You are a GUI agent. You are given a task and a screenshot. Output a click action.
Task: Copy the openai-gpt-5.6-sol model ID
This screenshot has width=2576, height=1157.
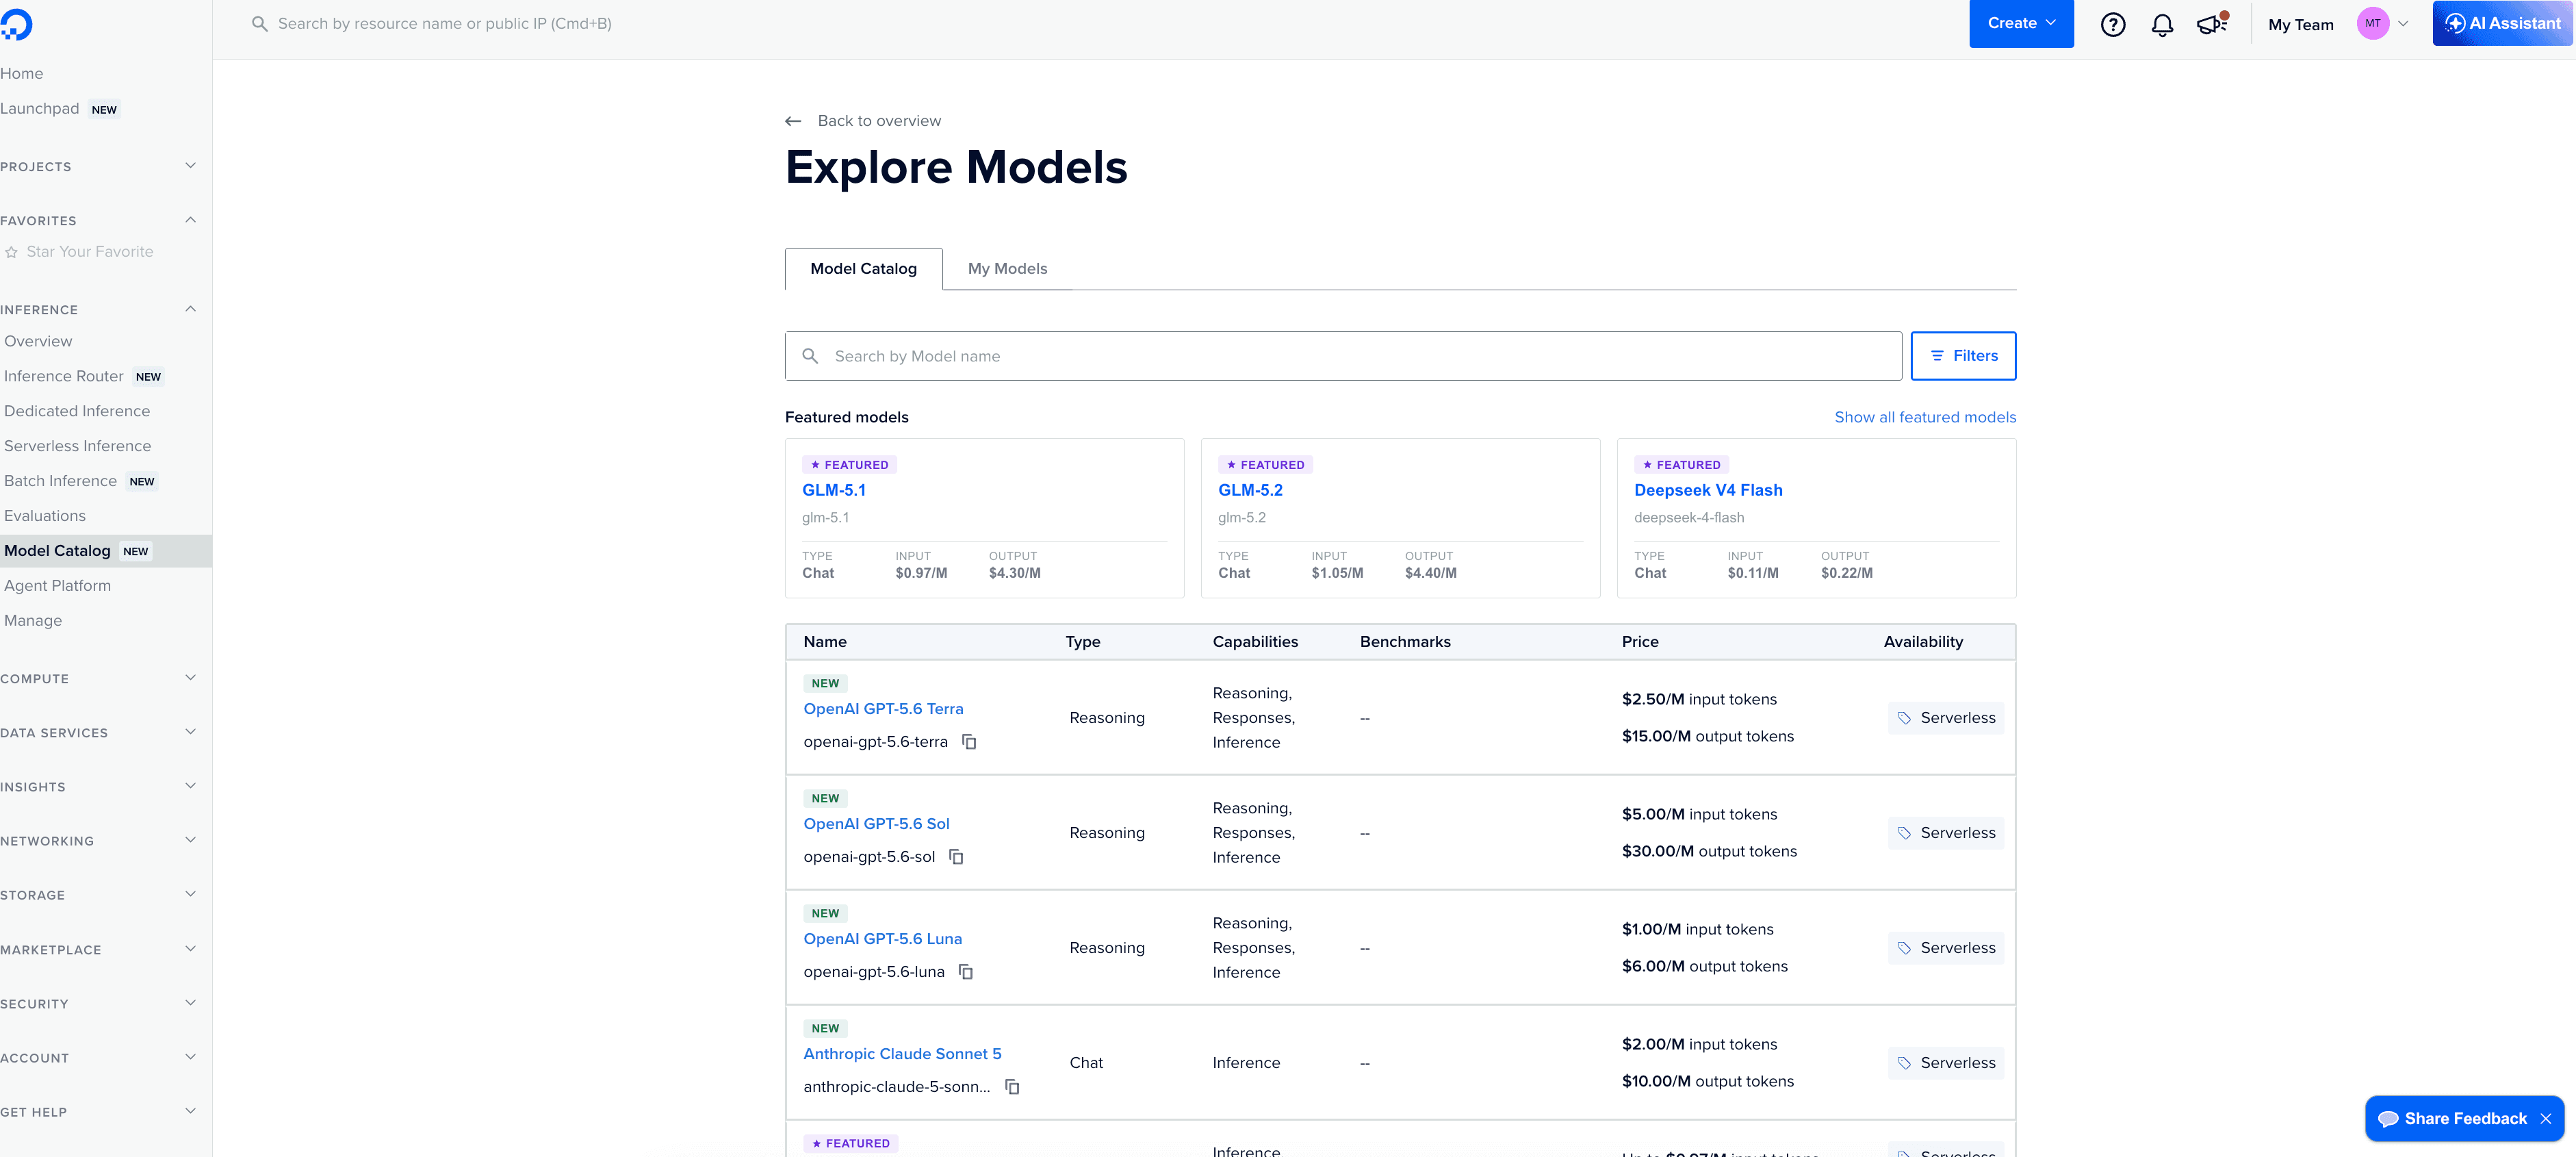click(956, 857)
